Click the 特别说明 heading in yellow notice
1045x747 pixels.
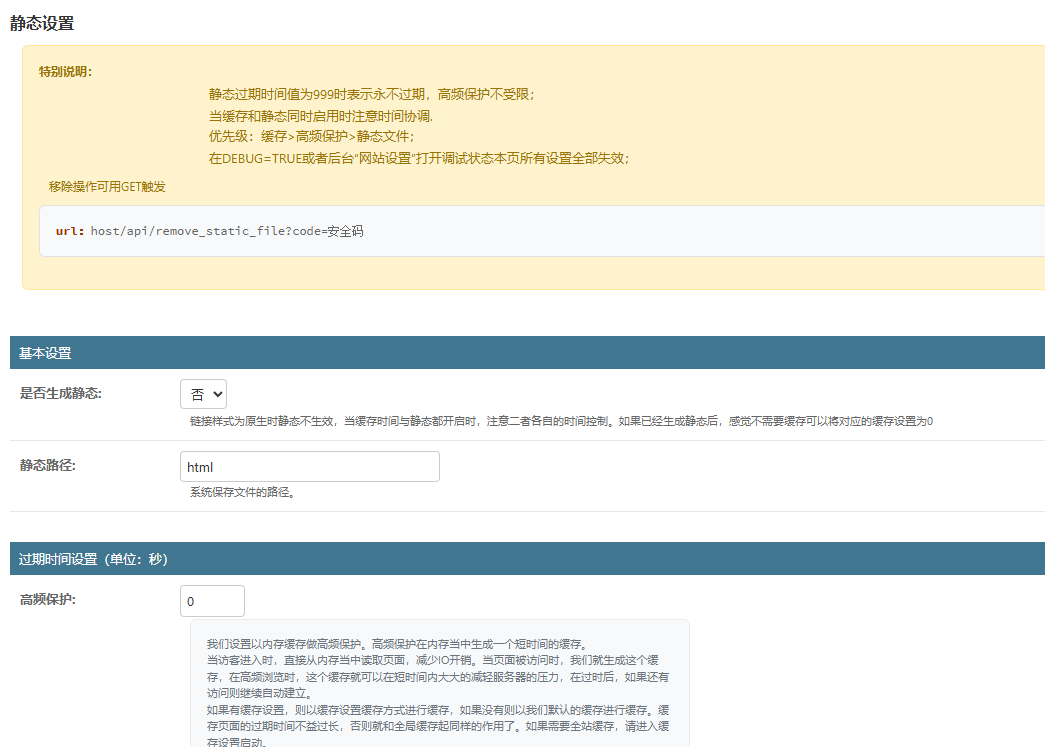coord(65,72)
